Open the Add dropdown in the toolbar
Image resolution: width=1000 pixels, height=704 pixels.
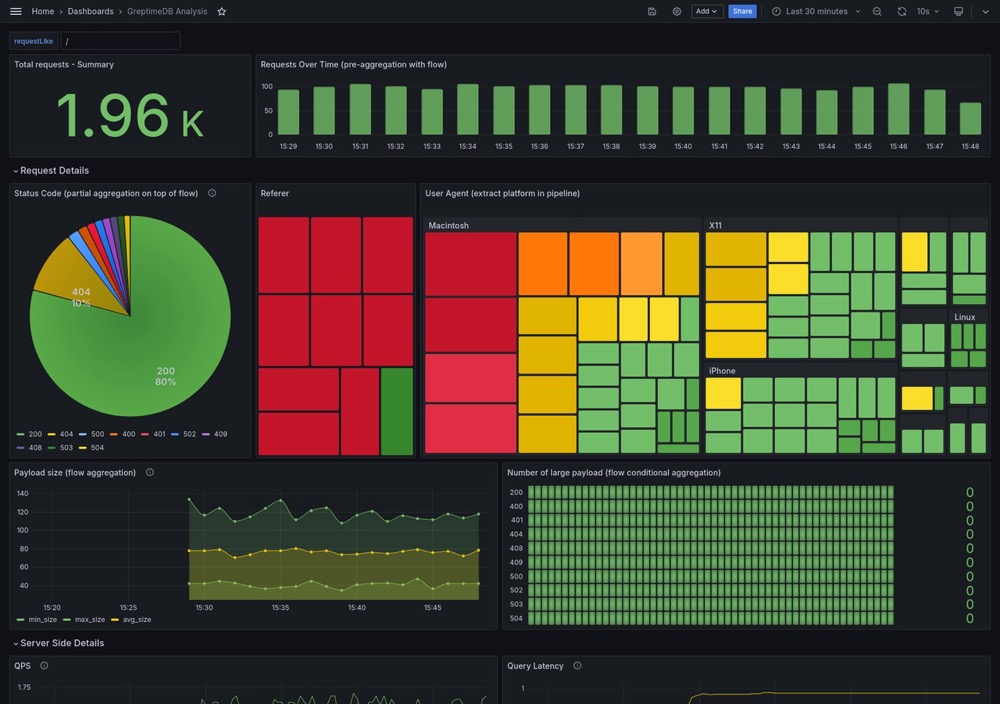click(707, 11)
